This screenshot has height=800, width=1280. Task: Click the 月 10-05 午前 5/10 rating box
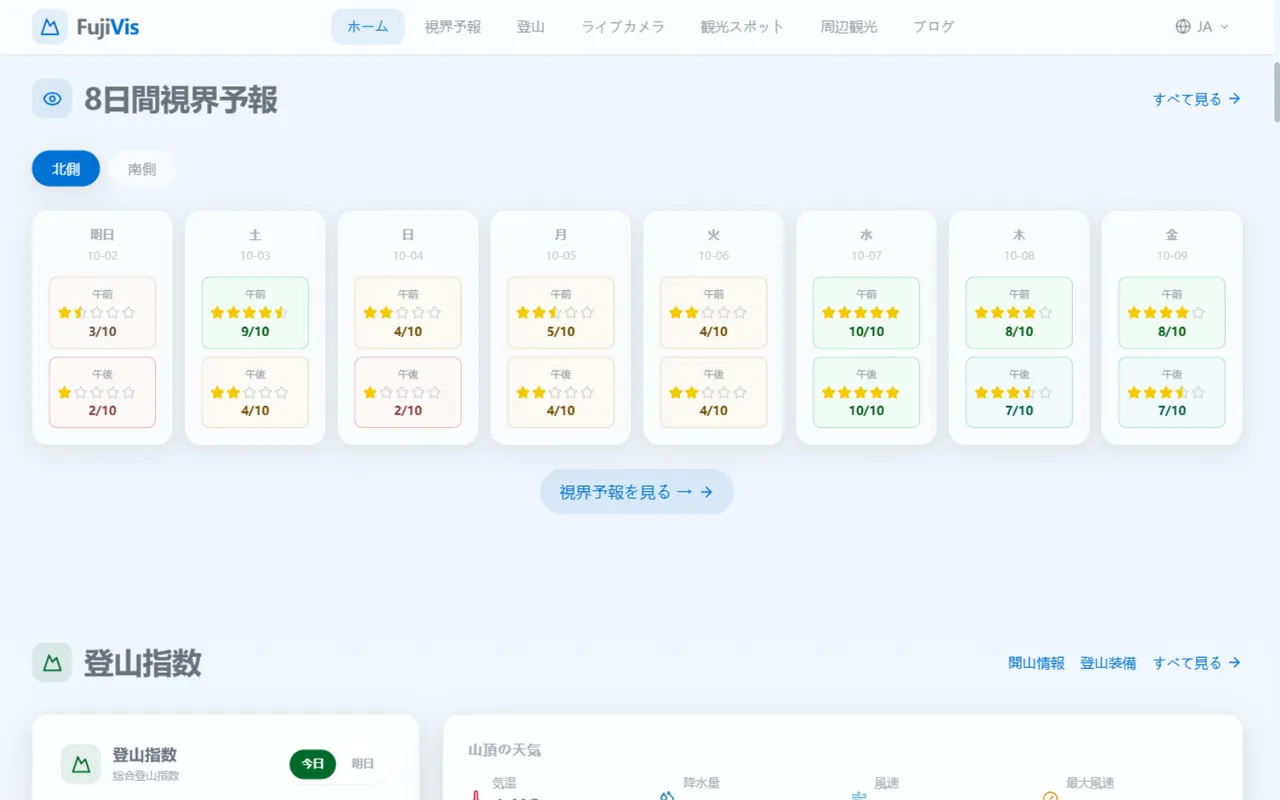561,313
